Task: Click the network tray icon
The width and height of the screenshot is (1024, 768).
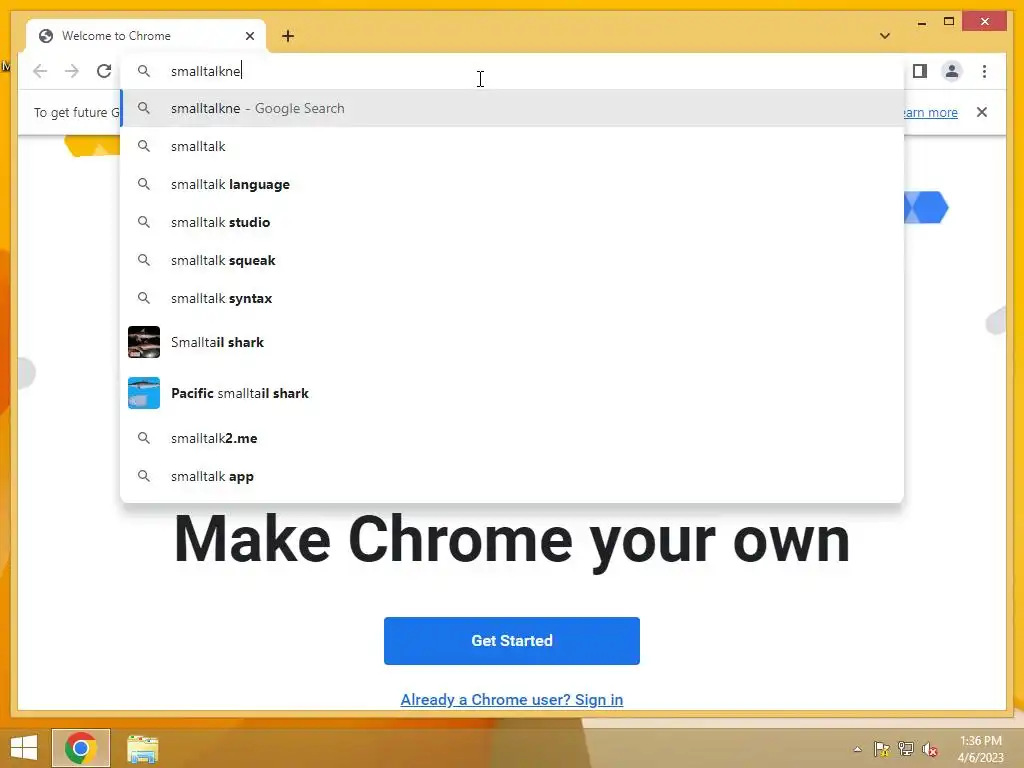Action: tap(906, 749)
